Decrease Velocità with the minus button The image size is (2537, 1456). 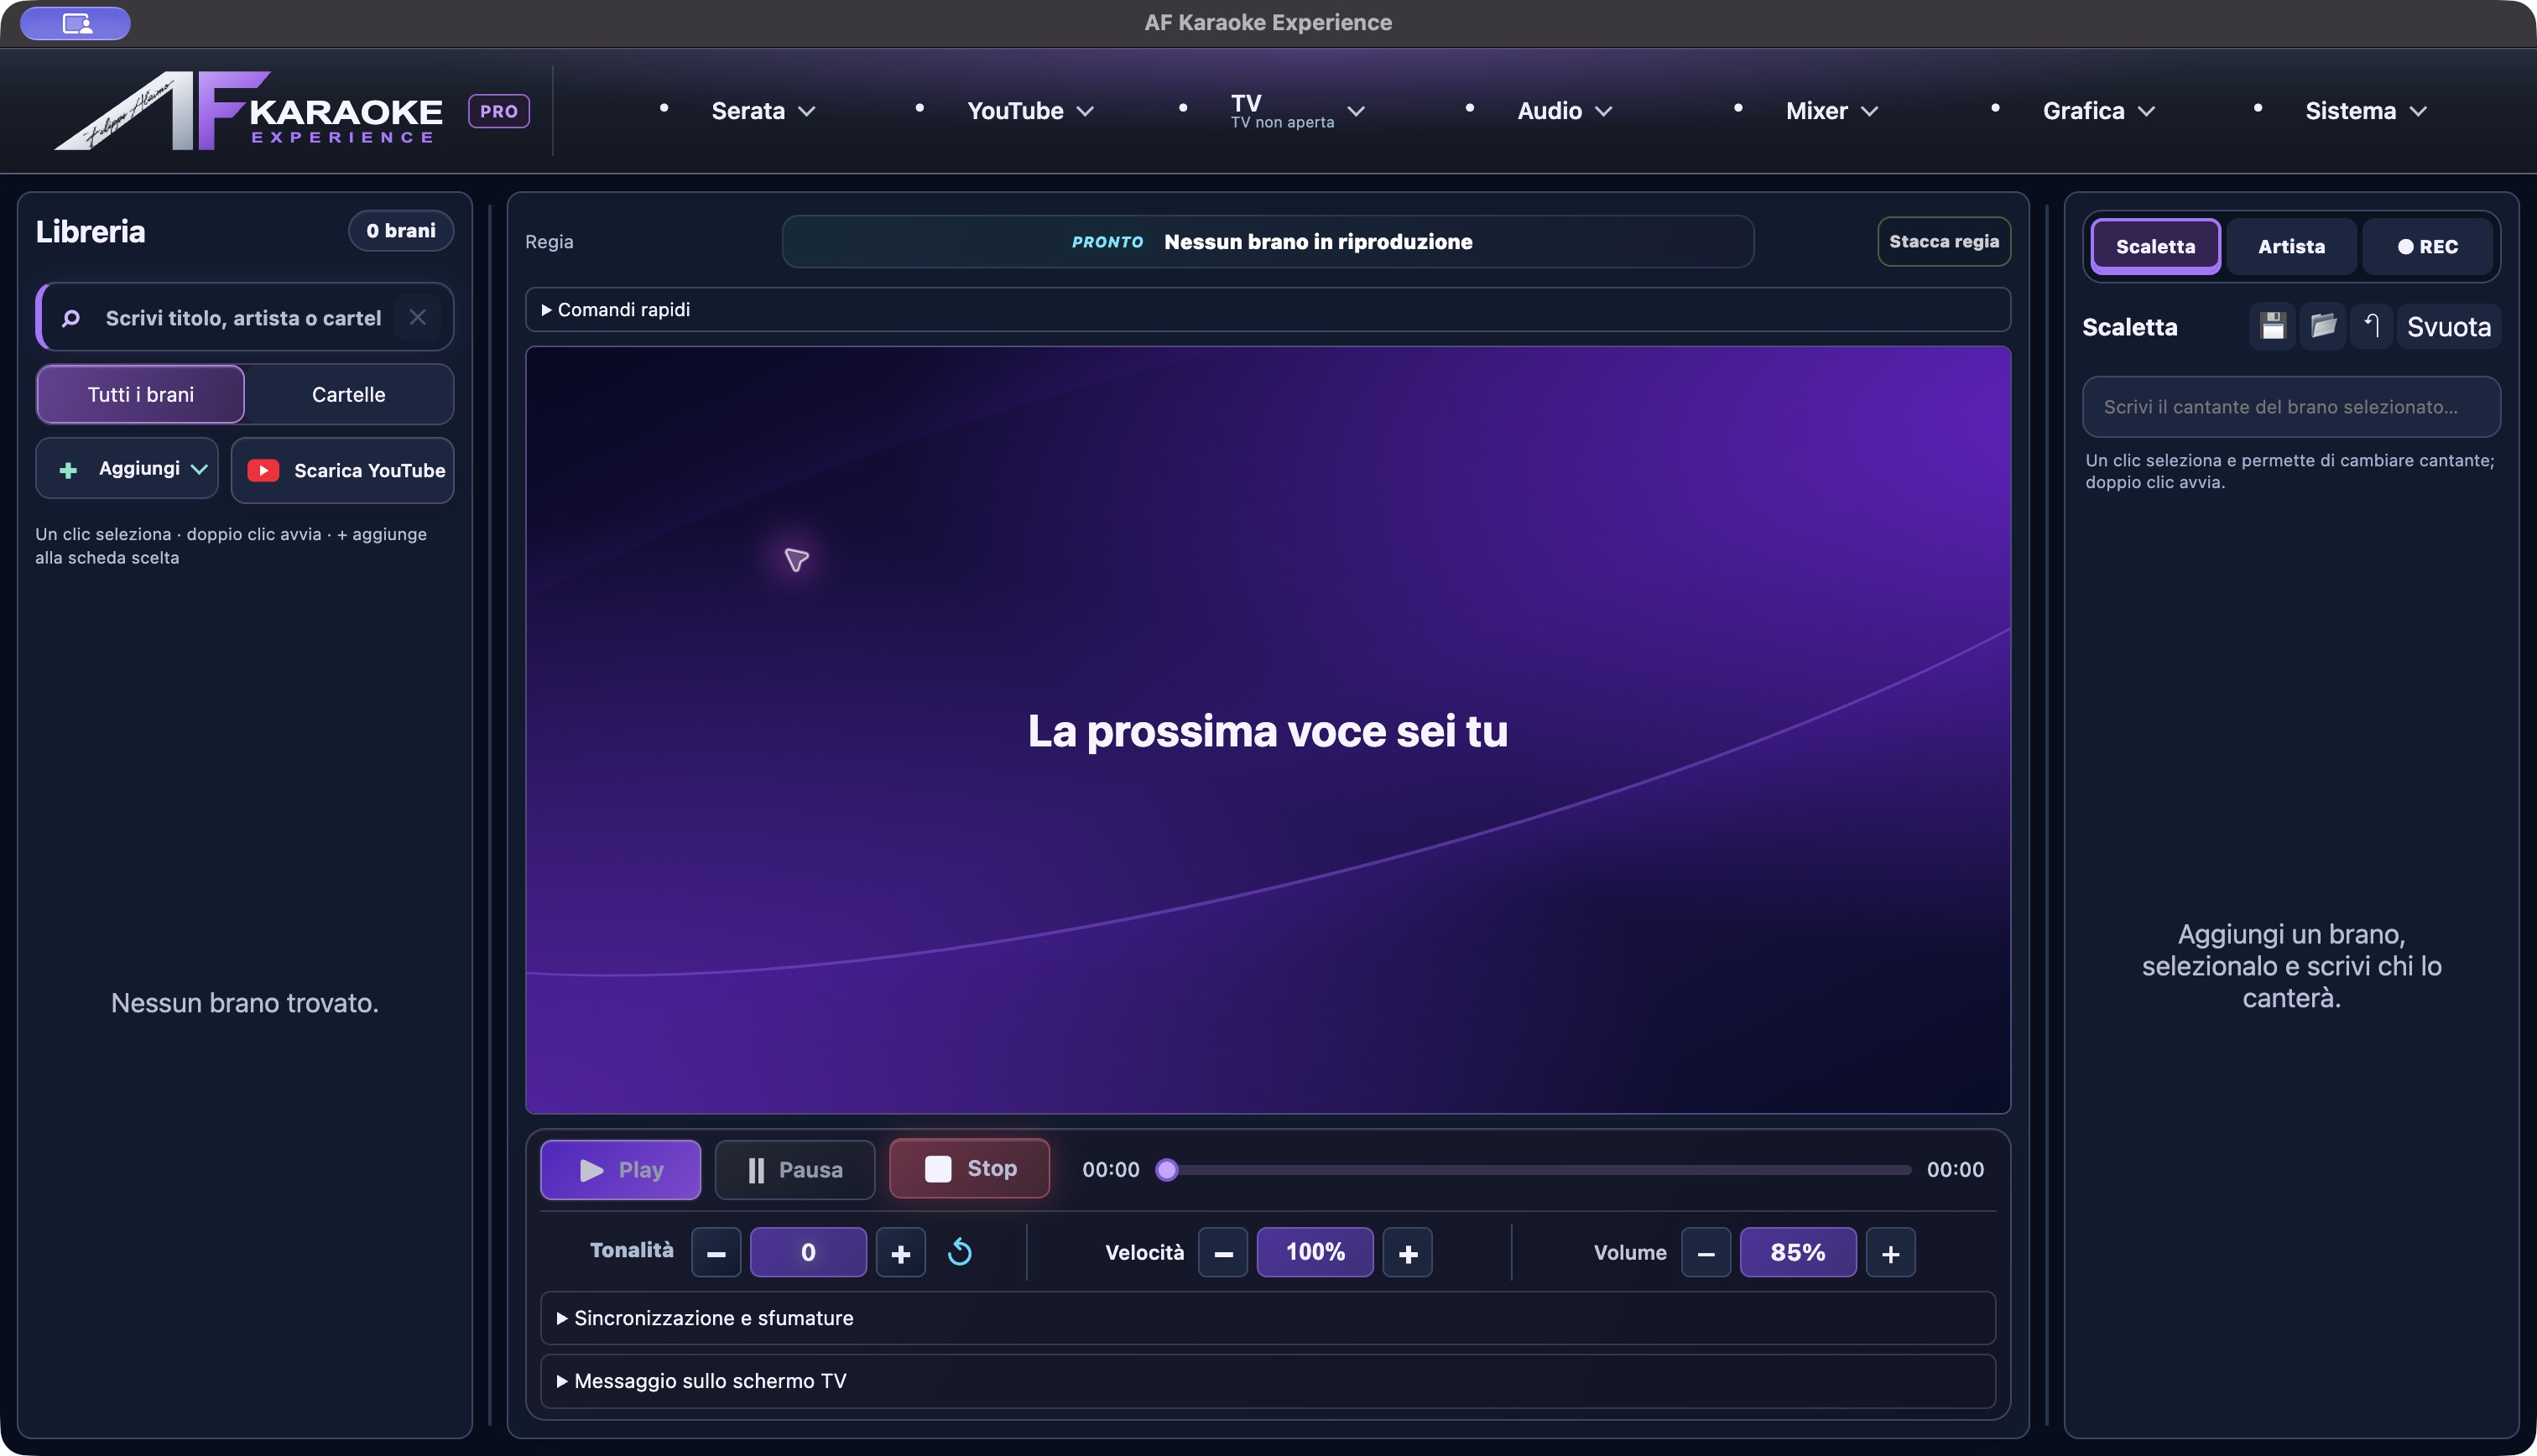(x=1223, y=1252)
